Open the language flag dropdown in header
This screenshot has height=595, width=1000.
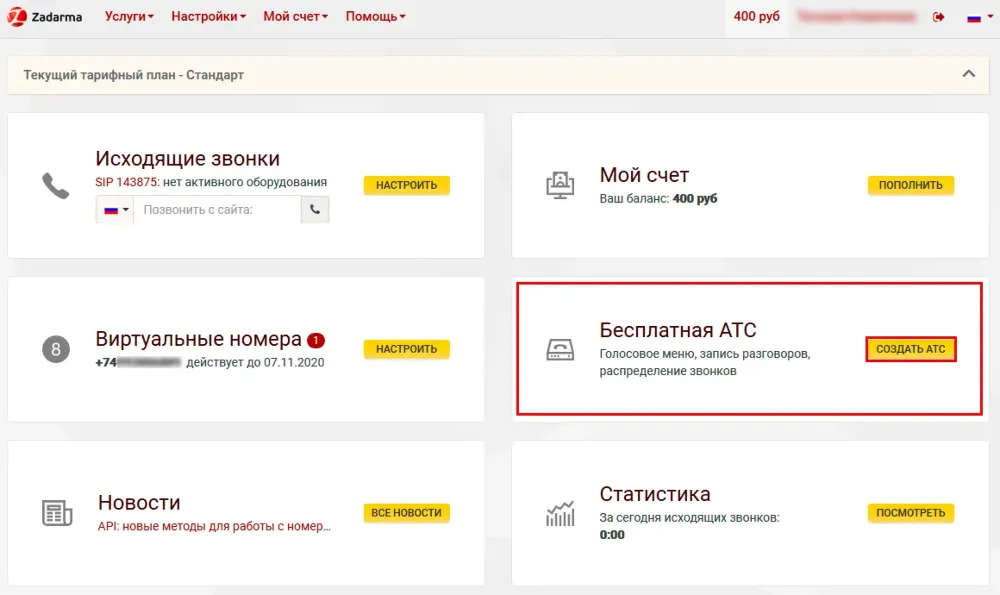click(x=980, y=17)
